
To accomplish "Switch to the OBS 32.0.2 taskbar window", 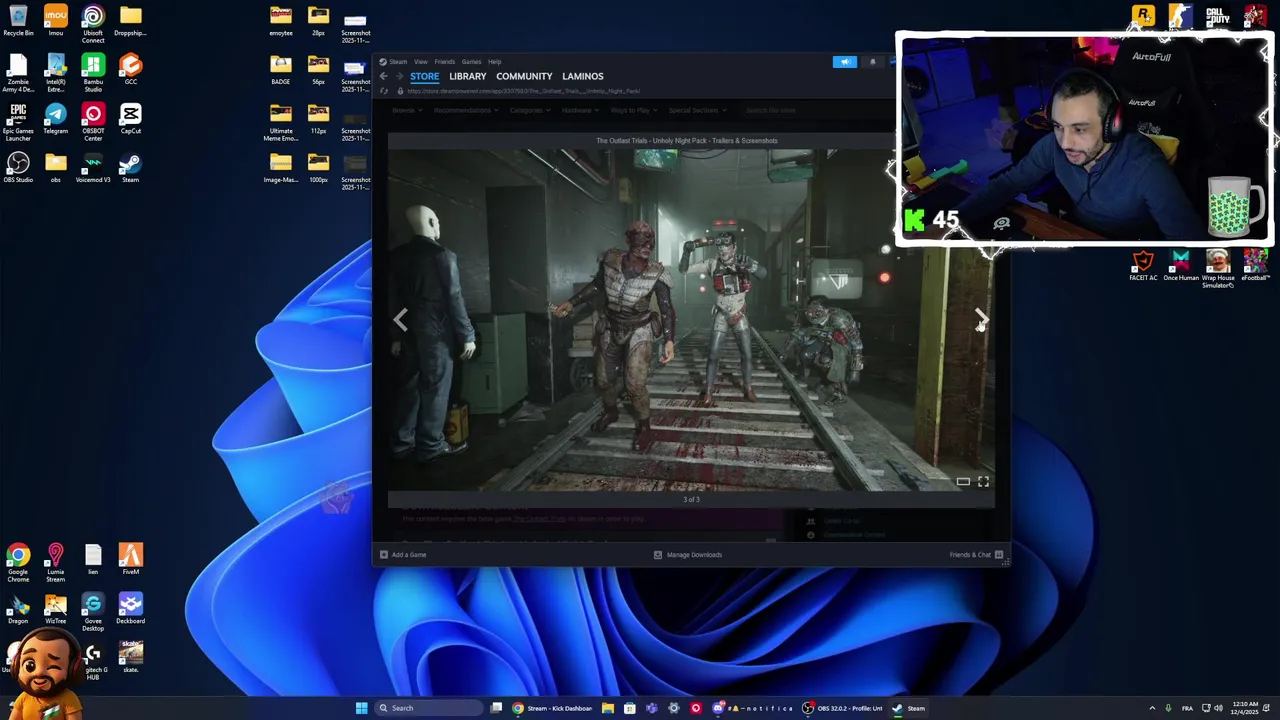I will pos(842,708).
